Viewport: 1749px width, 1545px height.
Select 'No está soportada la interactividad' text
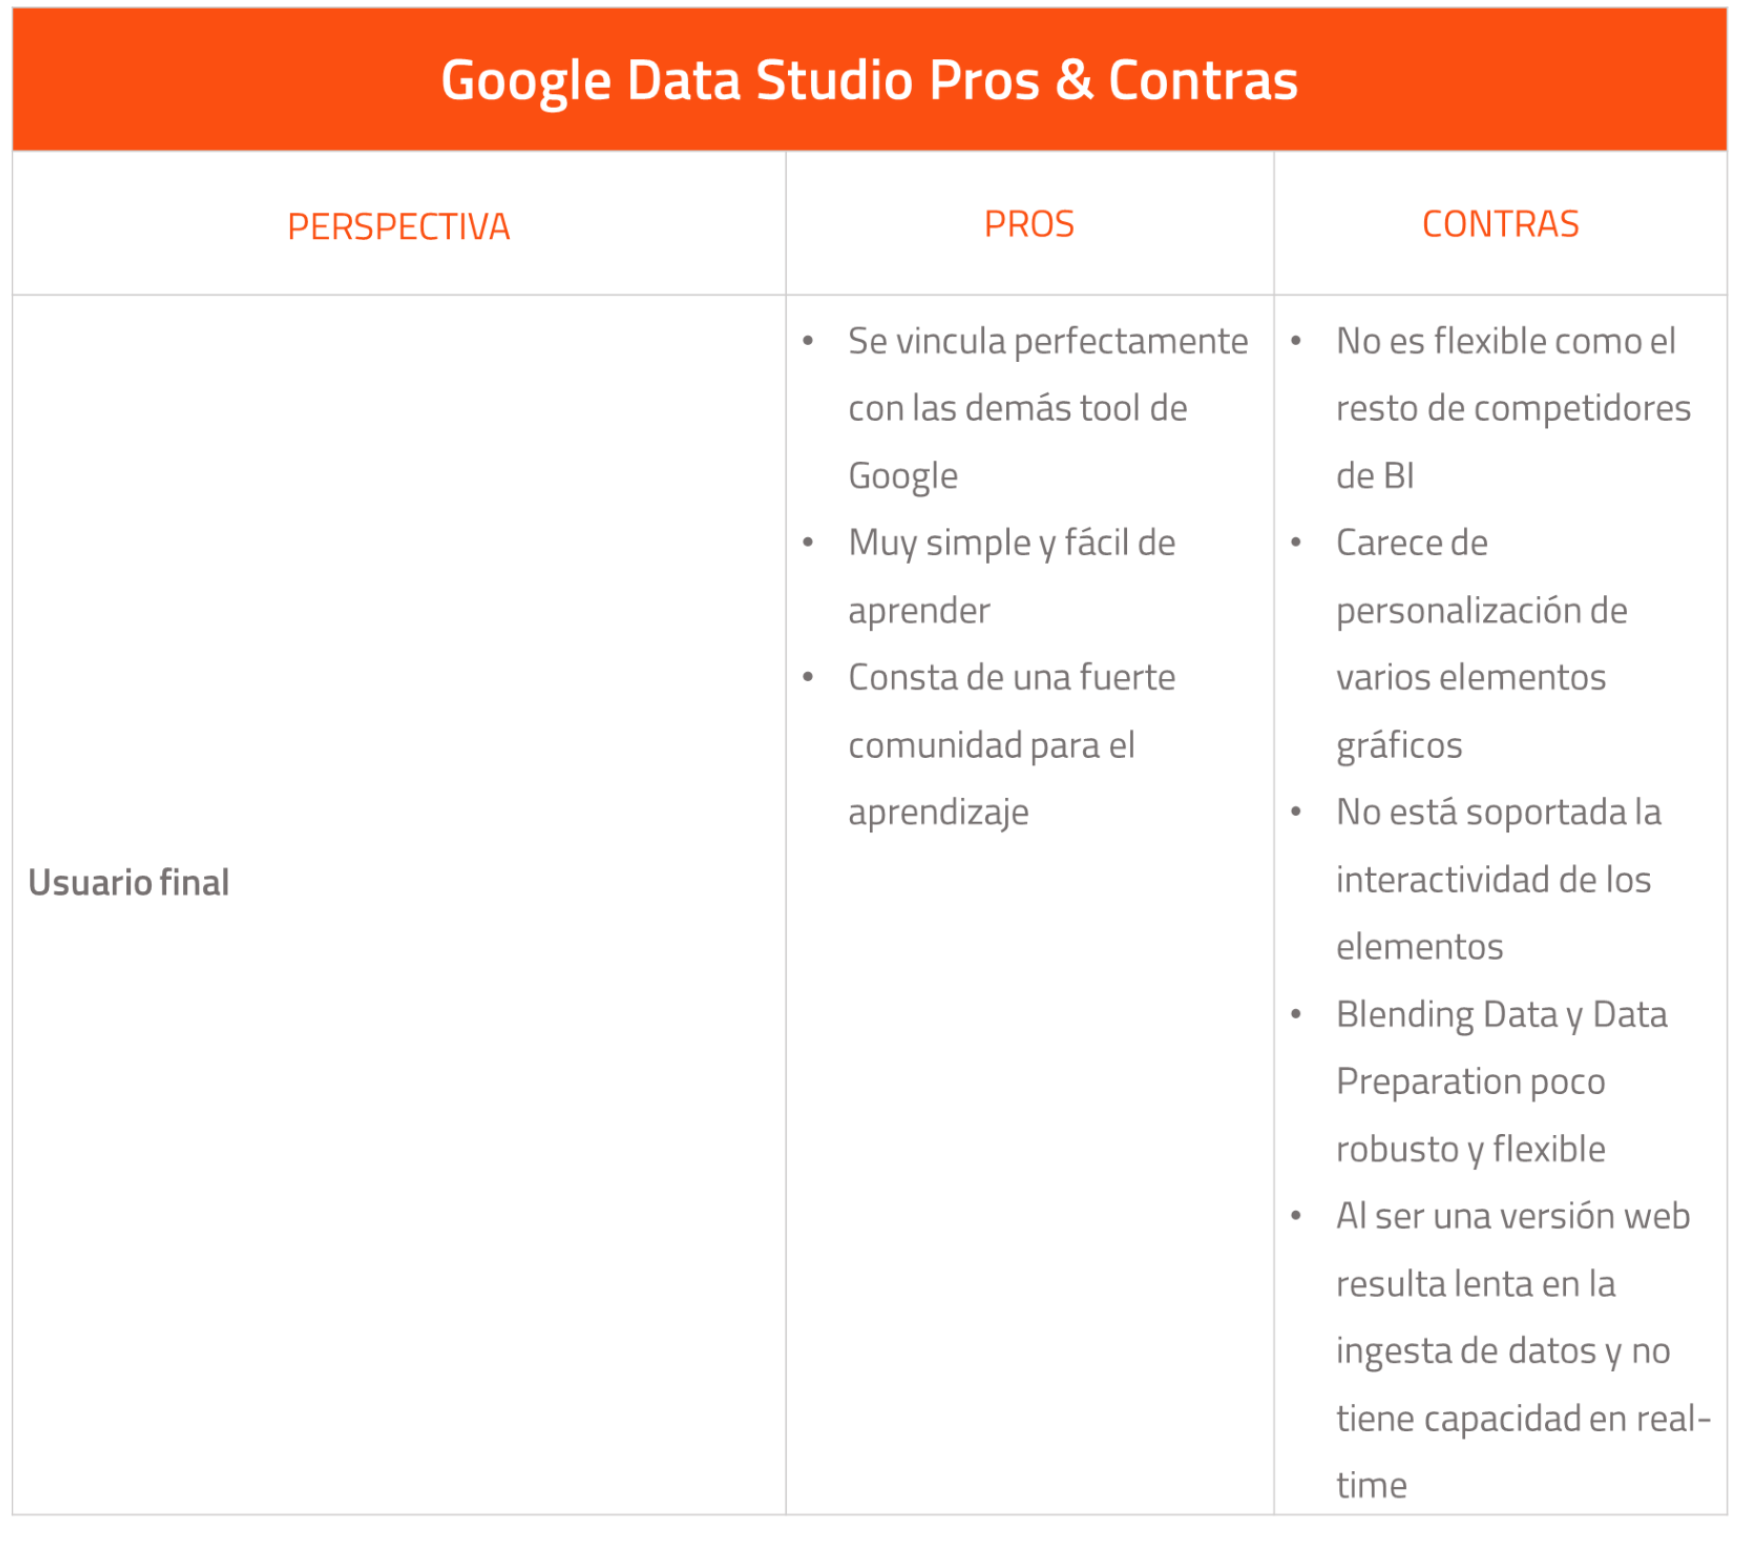1498,812
